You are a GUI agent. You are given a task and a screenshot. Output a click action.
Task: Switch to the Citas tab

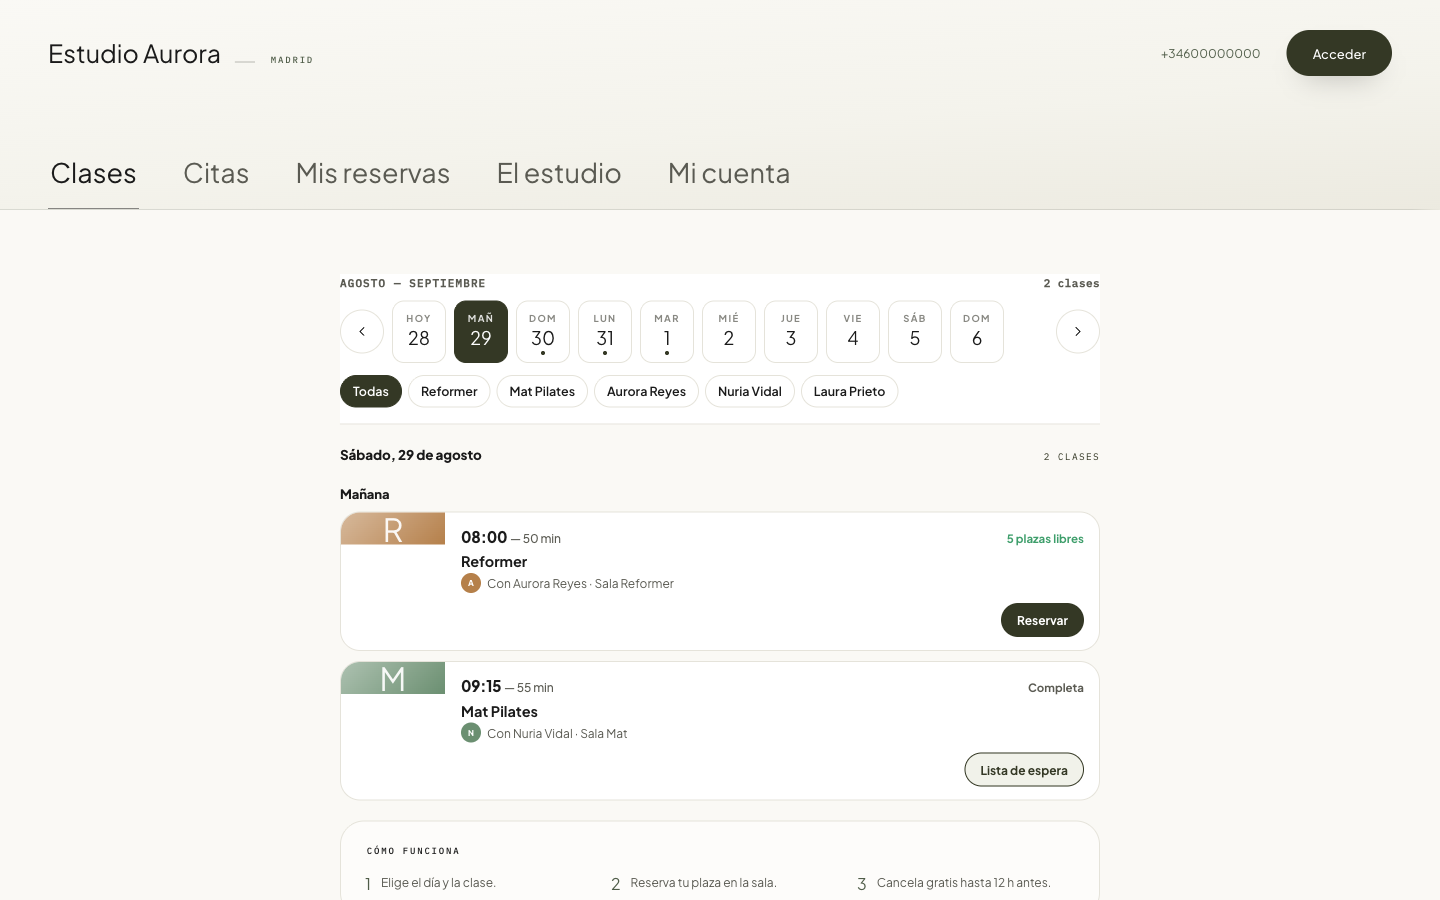[x=216, y=173]
